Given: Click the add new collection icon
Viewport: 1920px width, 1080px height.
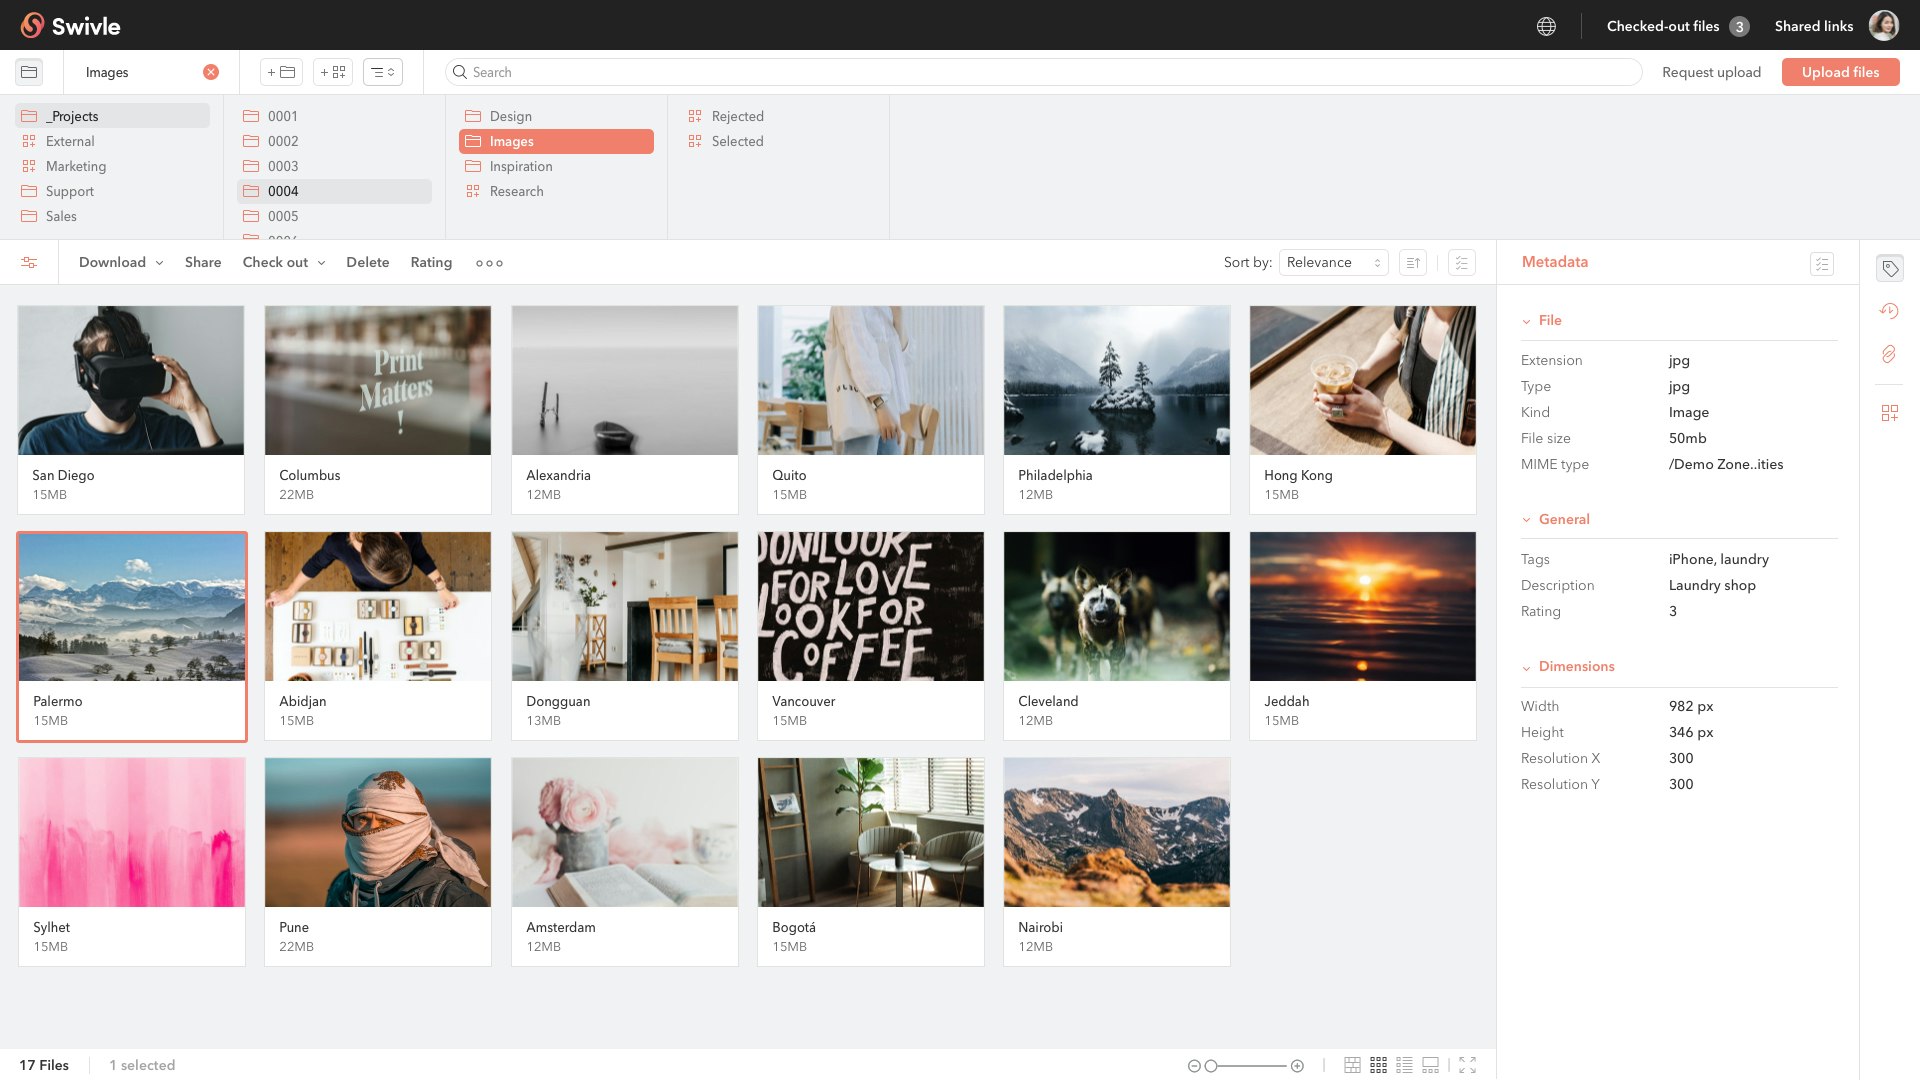Looking at the screenshot, I should (x=333, y=72).
